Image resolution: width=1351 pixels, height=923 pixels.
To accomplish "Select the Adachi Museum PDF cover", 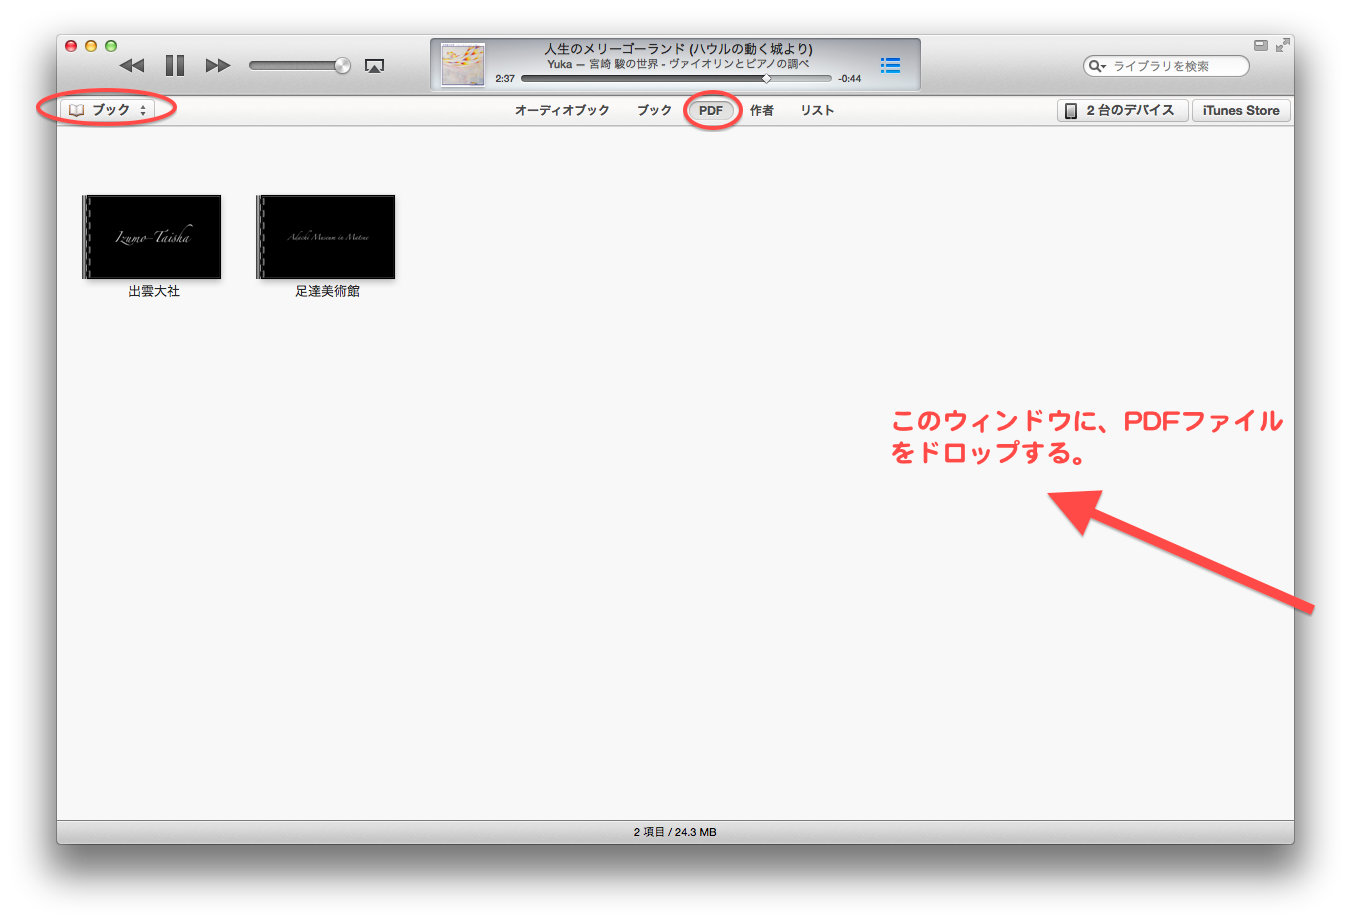I will tap(326, 237).
